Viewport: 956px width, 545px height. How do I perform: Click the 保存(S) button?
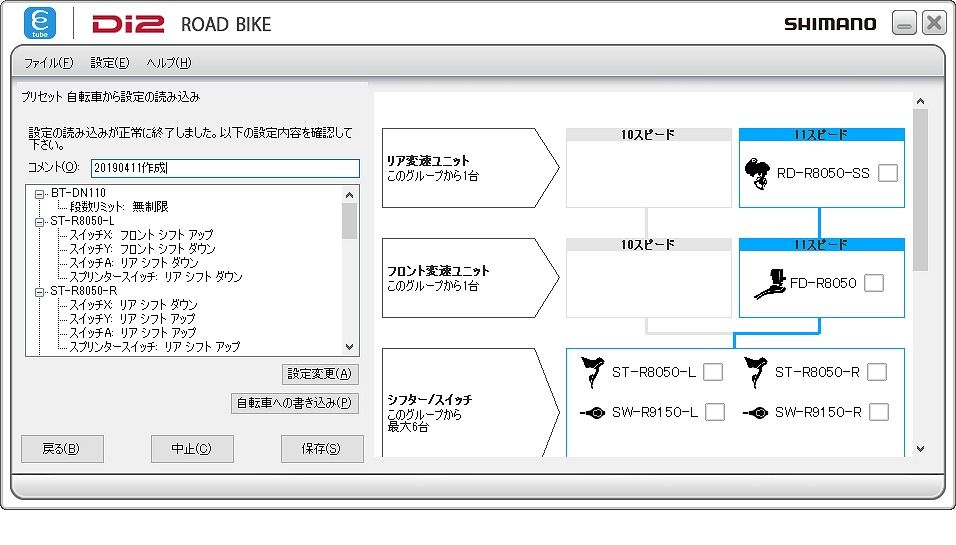pyautogui.click(x=322, y=449)
